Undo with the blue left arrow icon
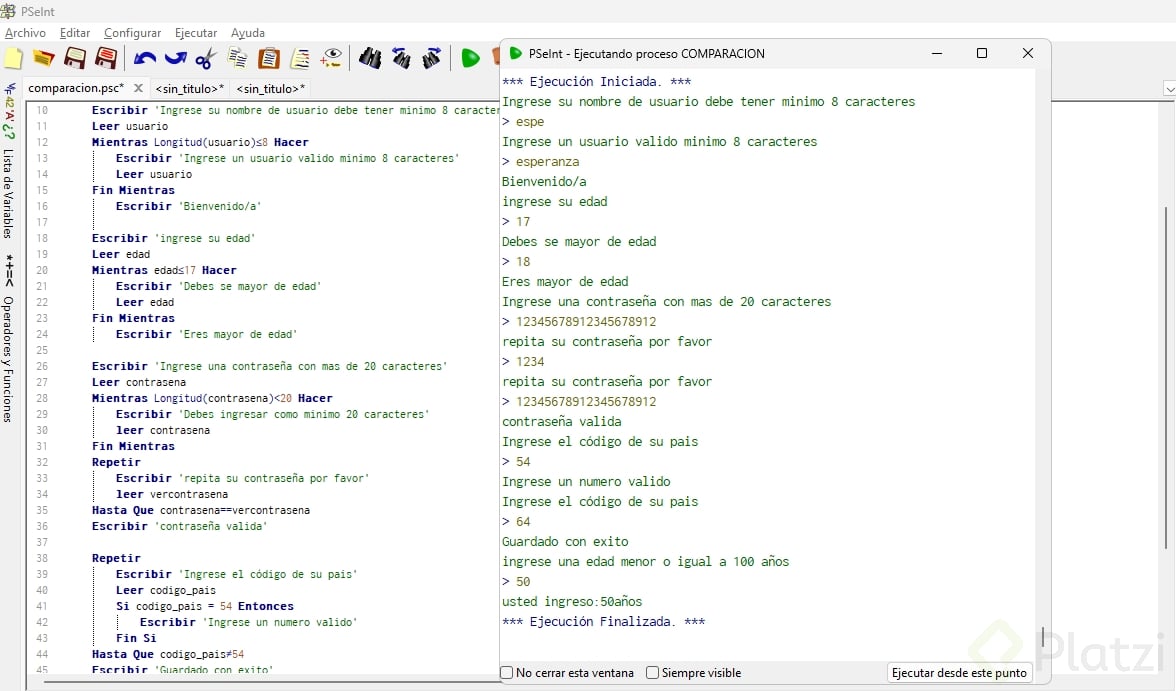The width and height of the screenshot is (1176, 691). click(145, 59)
